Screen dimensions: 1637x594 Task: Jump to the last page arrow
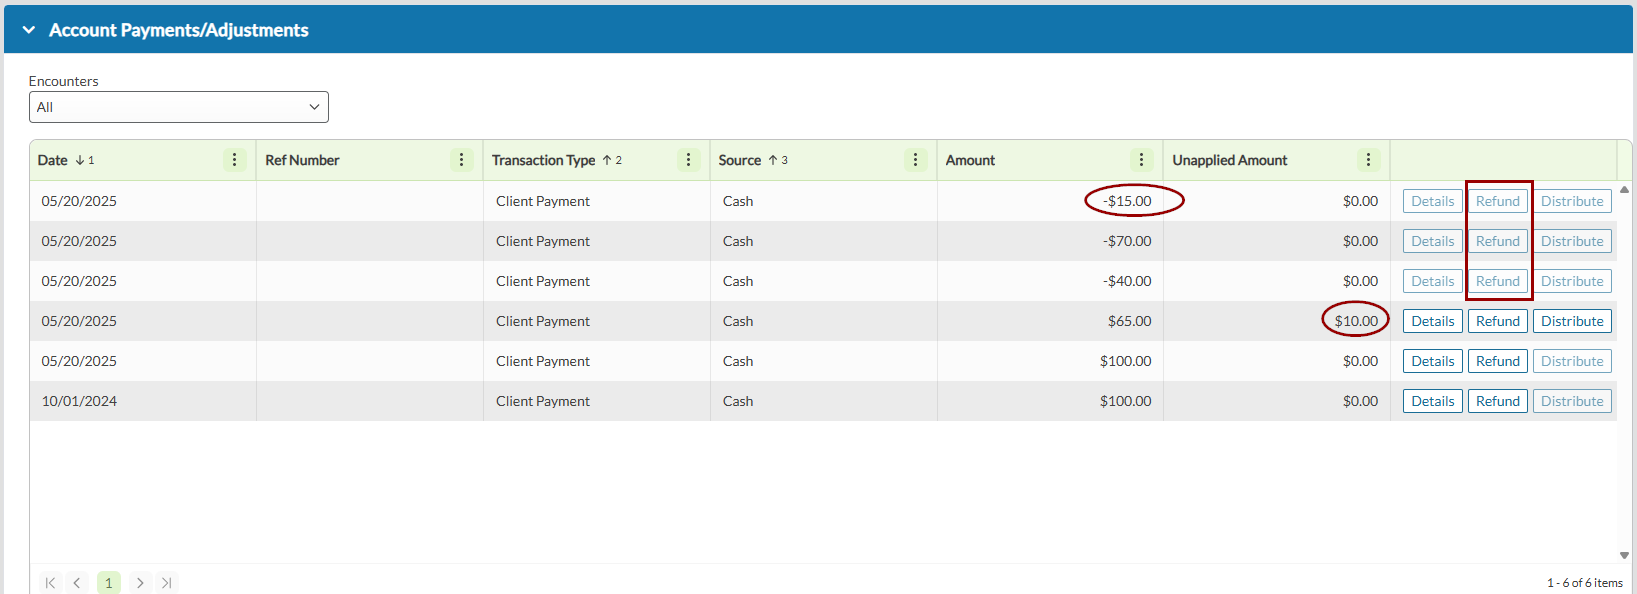point(167,583)
